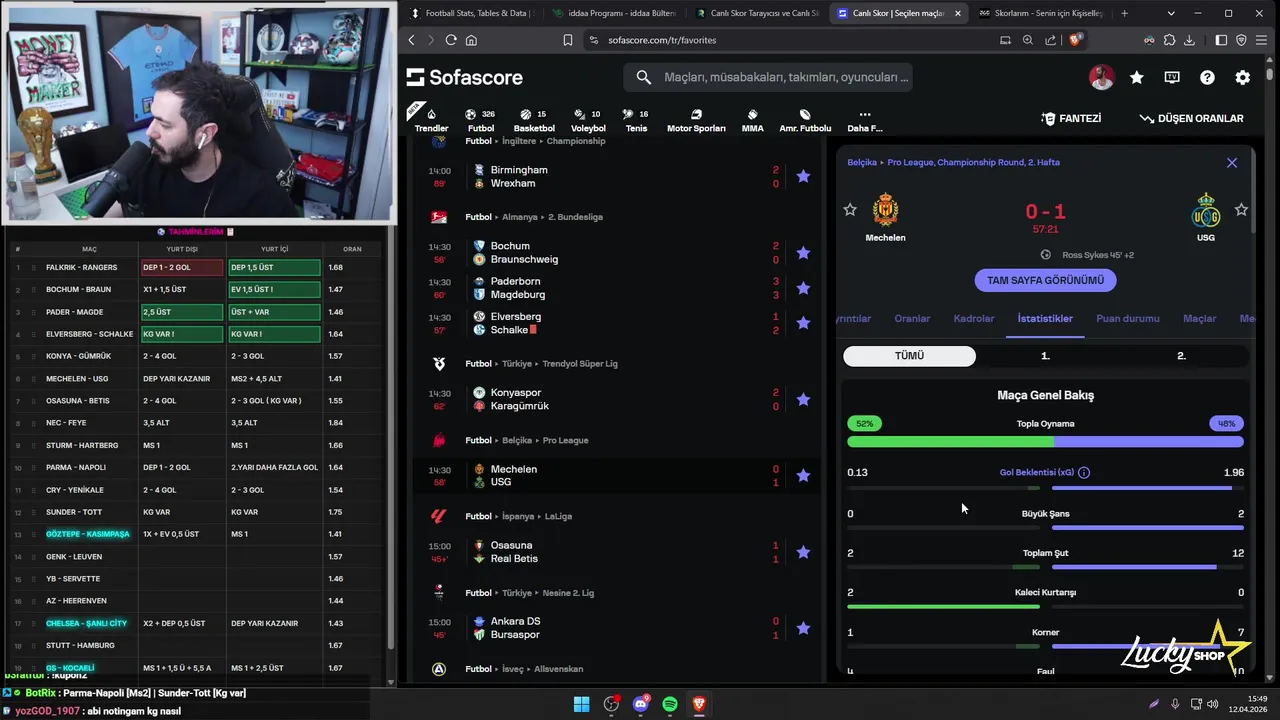Unfavorite the Birmingham-Wrexham match
This screenshot has height=720, width=1280.
(803, 176)
